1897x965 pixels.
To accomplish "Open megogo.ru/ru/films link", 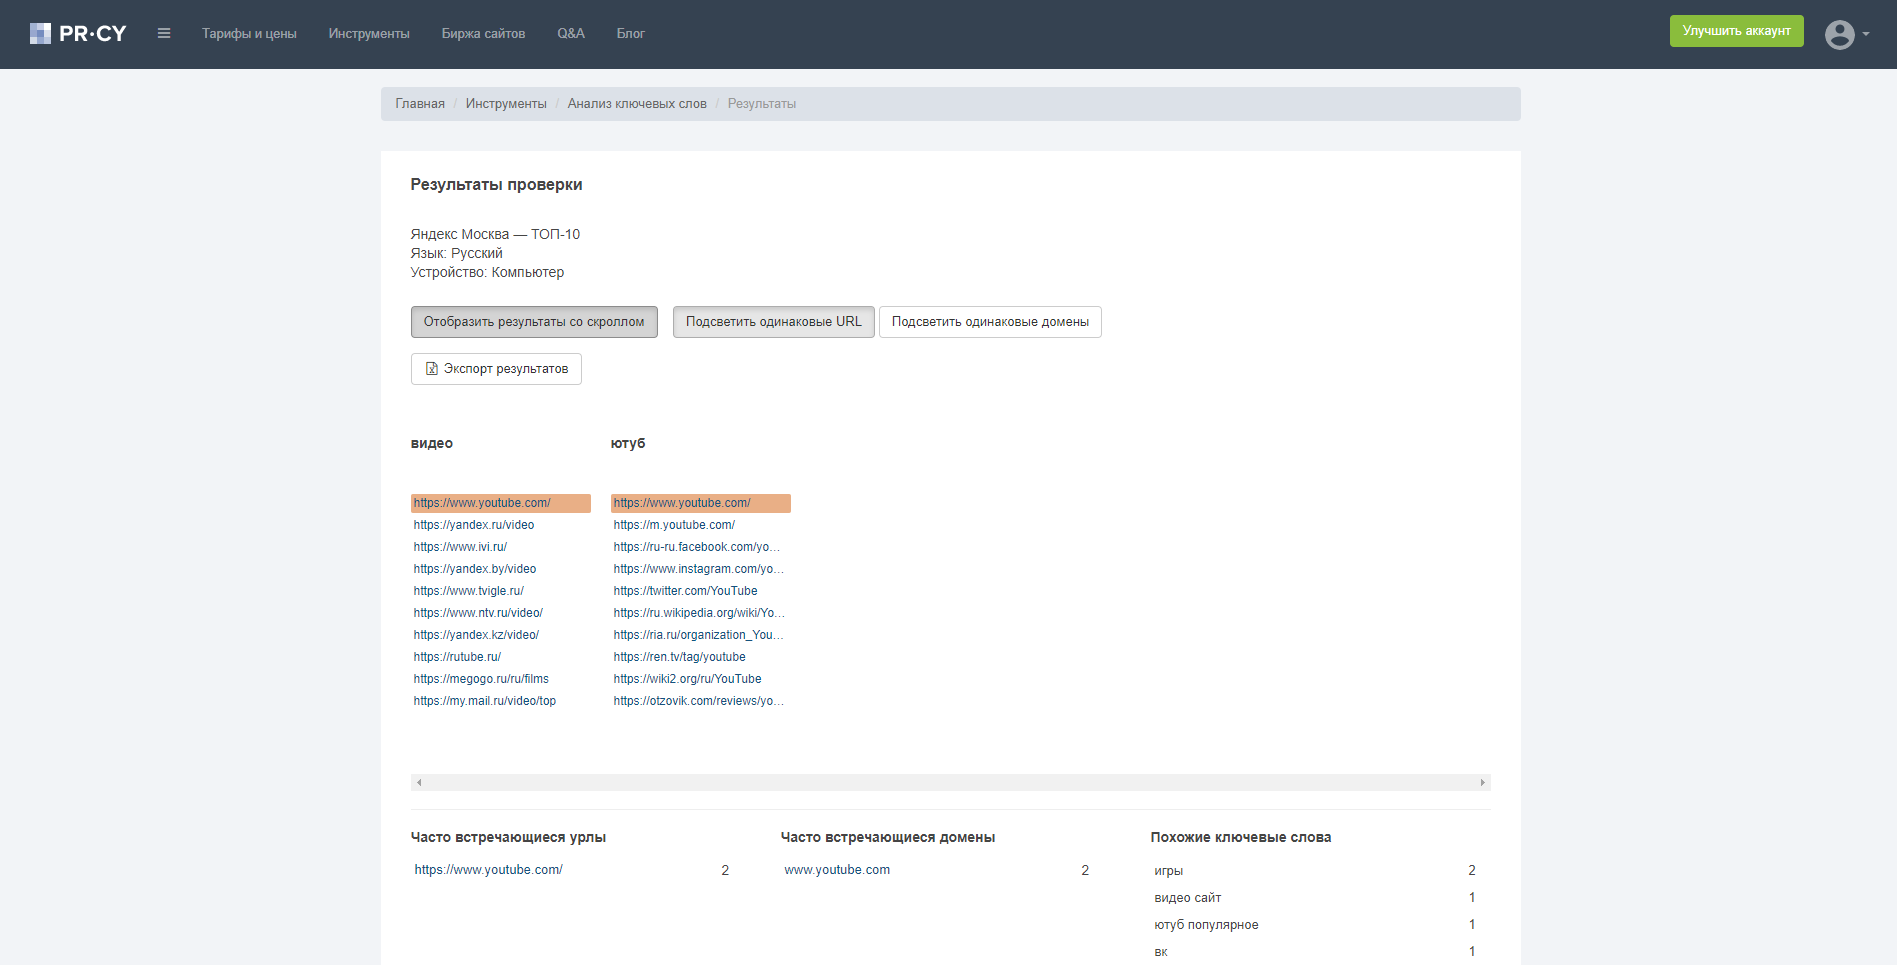I will click(481, 679).
